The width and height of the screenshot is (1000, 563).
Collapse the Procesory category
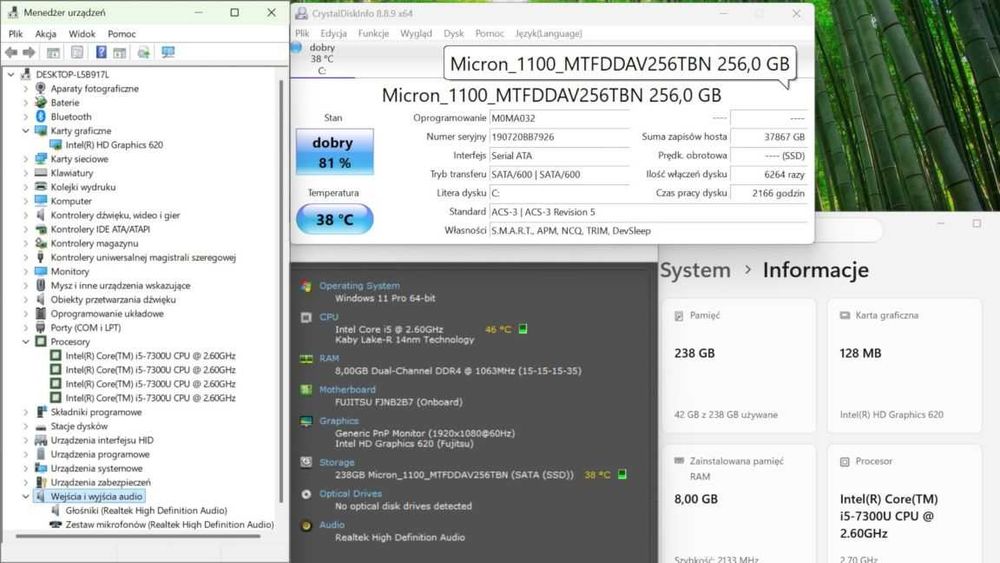tap(26, 342)
